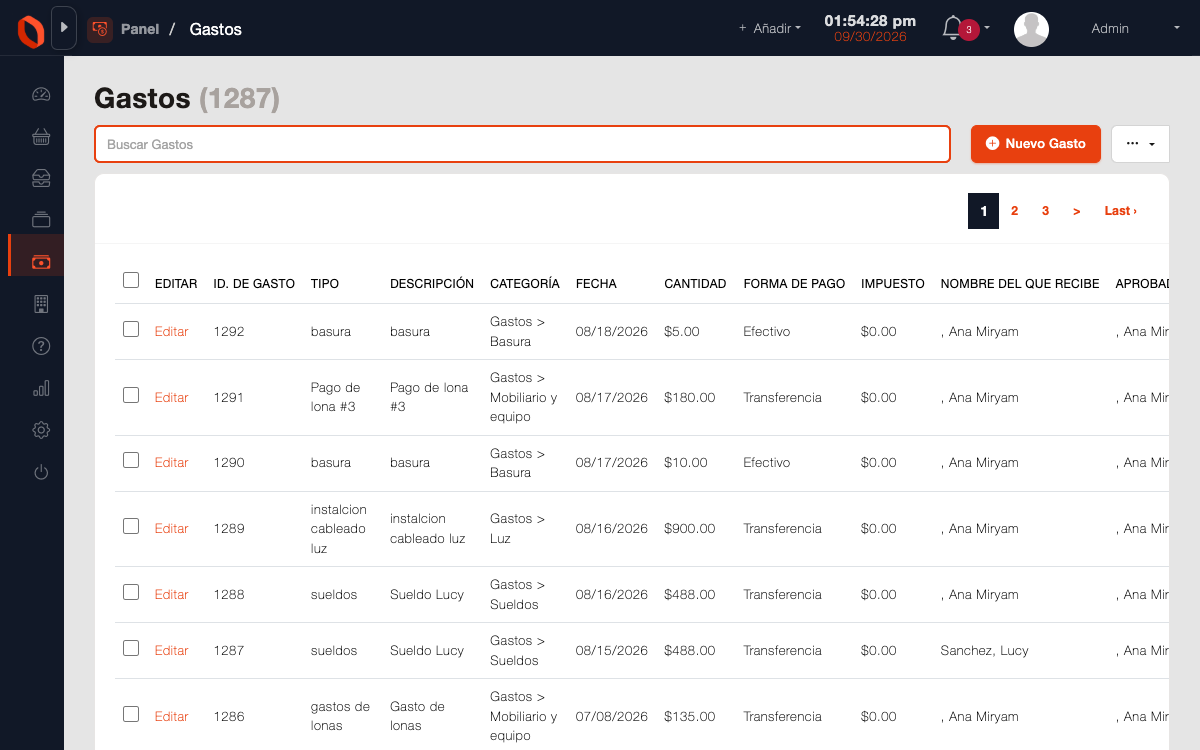Click Editar for expense 1290
This screenshot has width=1200, height=750.
click(171, 462)
